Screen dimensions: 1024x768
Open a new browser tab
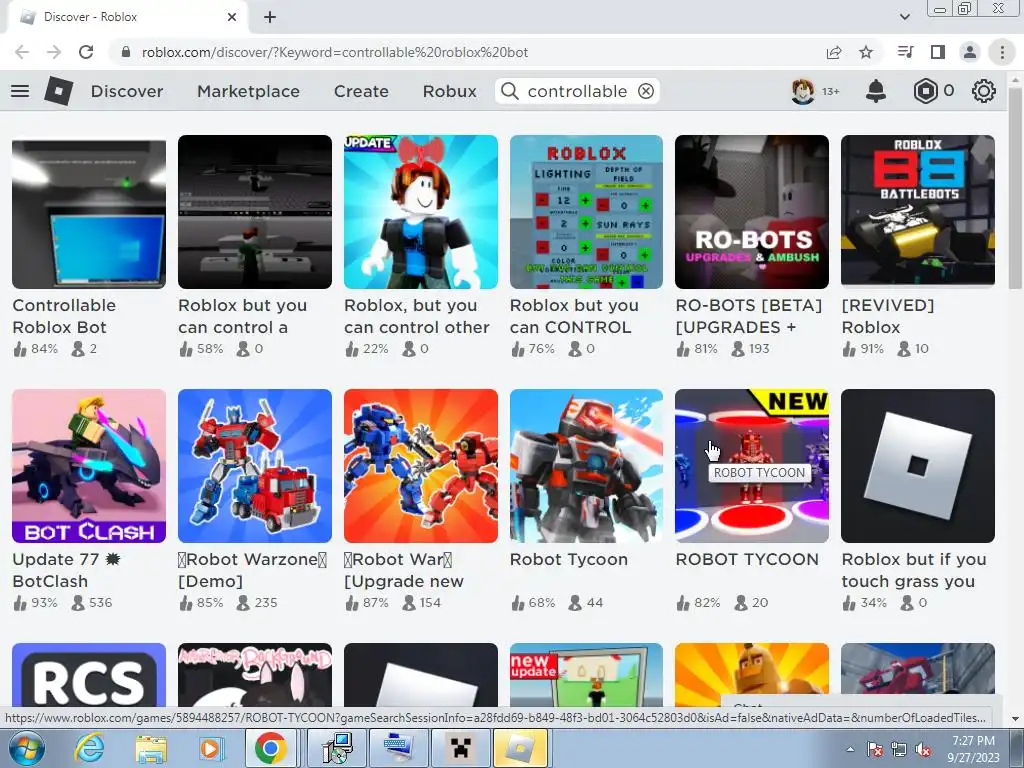point(270,17)
